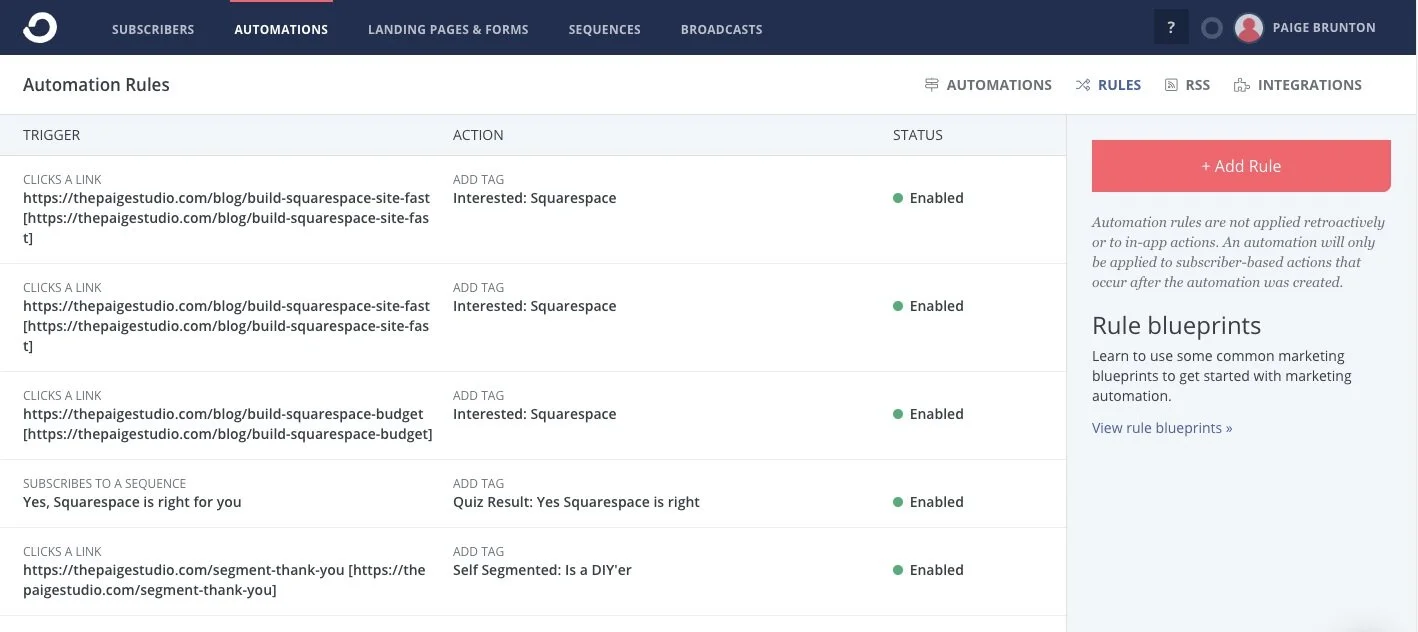This screenshot has width=1418, height=632.
Task: Switch to the Sequences tab
Action: (604, 29)
